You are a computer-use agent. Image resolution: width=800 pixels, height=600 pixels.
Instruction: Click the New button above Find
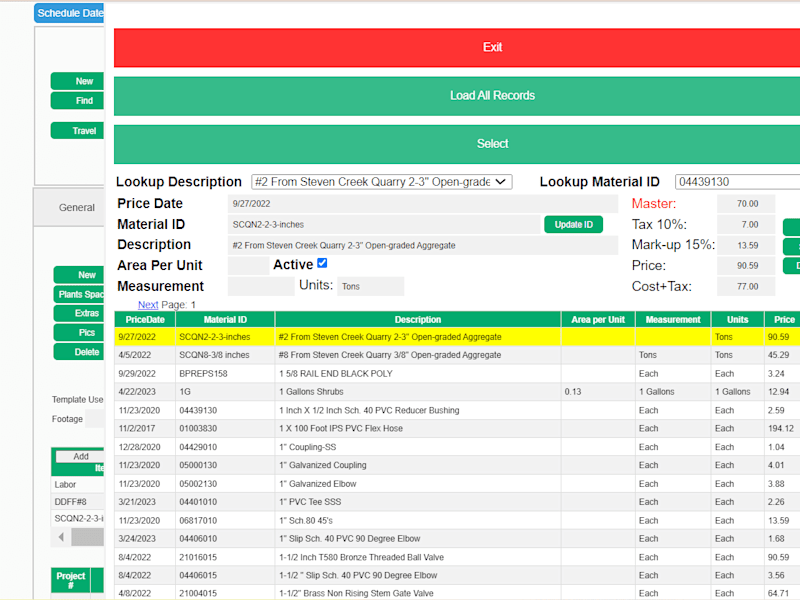78,81
